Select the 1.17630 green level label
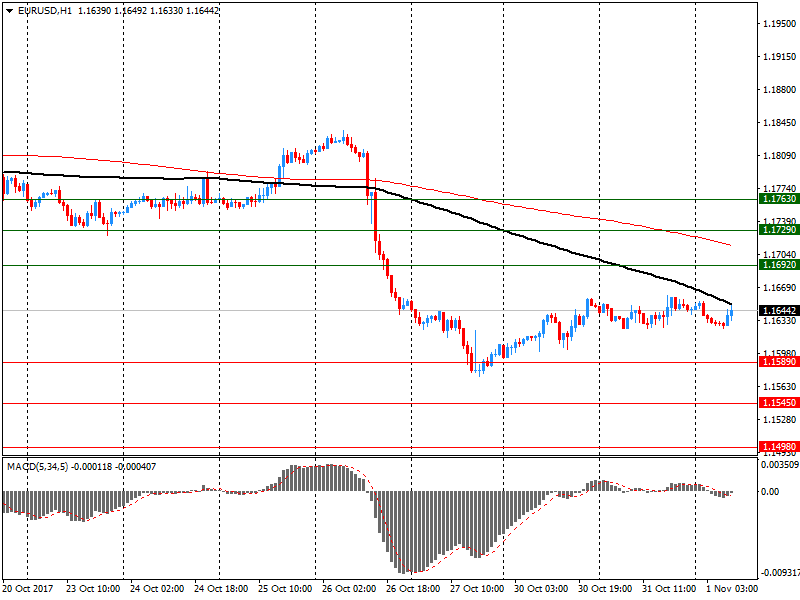Viewport: 800px width, 600px height. [x=779, y=199]
